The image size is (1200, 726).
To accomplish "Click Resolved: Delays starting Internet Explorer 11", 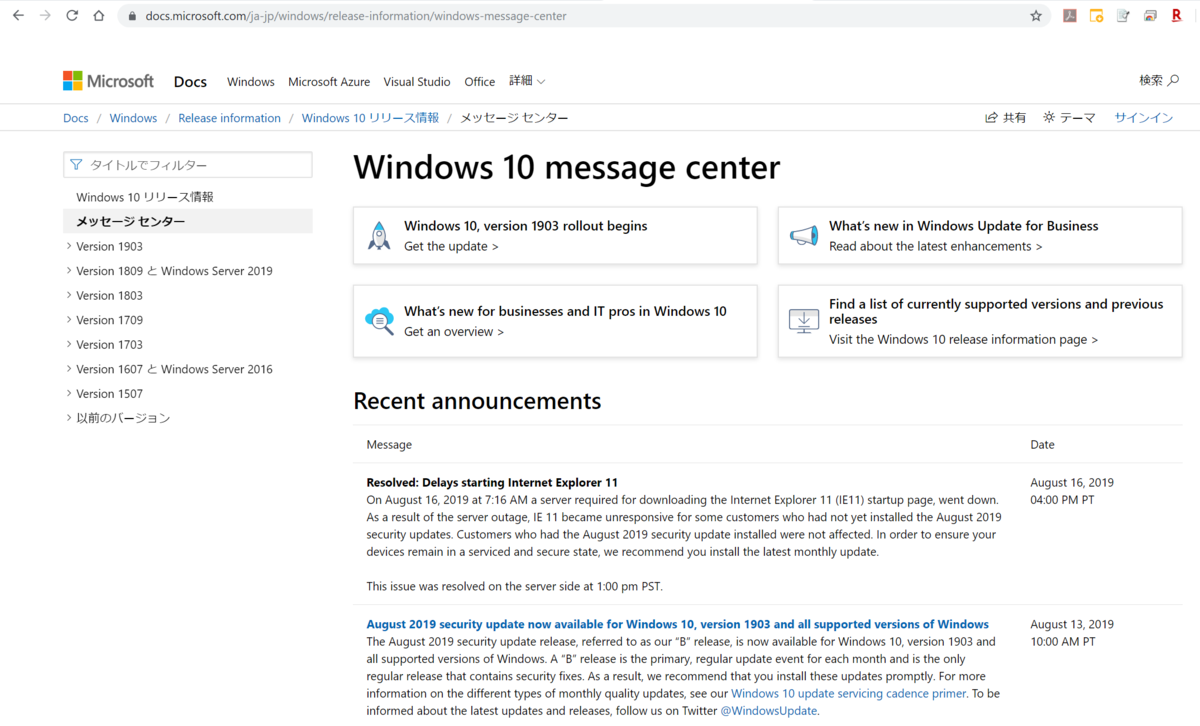I will point(492,482).
